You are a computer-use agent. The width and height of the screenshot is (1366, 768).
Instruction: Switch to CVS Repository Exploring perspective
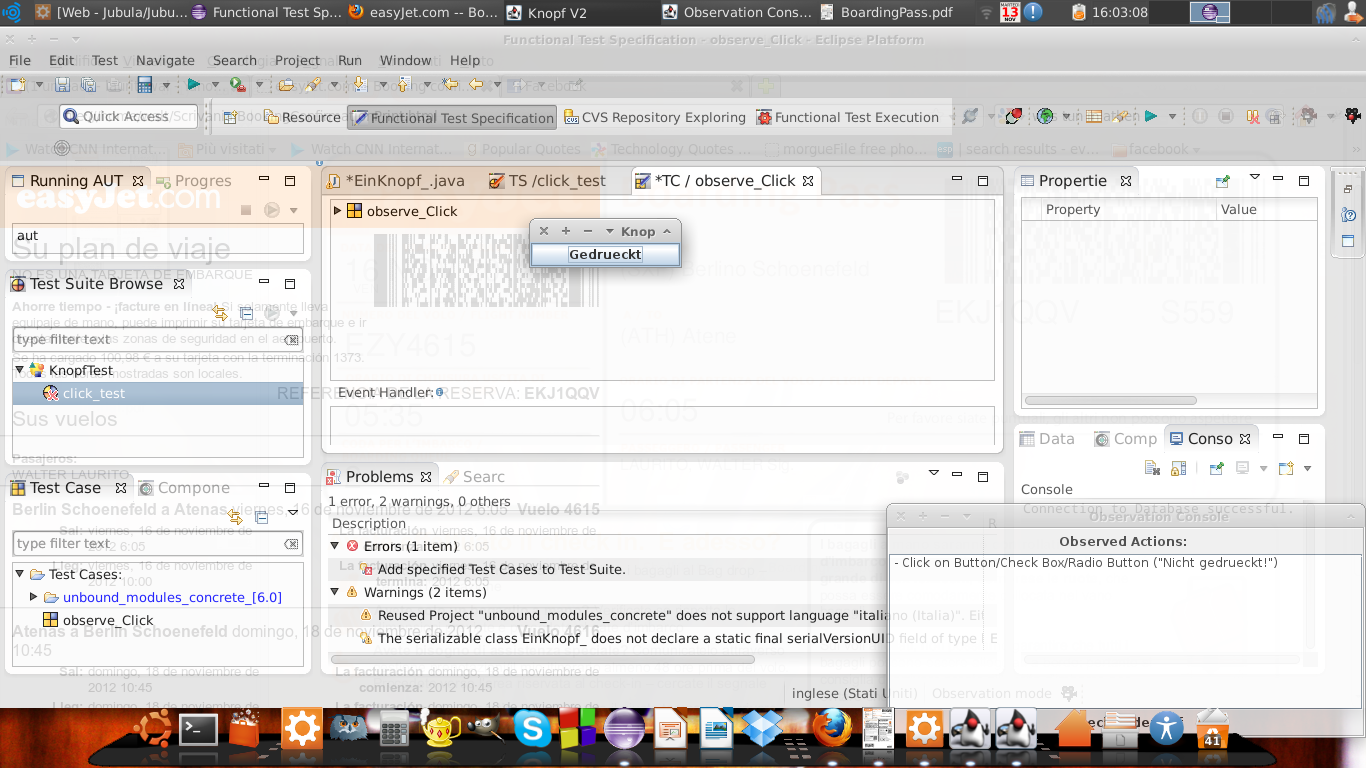pos(655,117)
